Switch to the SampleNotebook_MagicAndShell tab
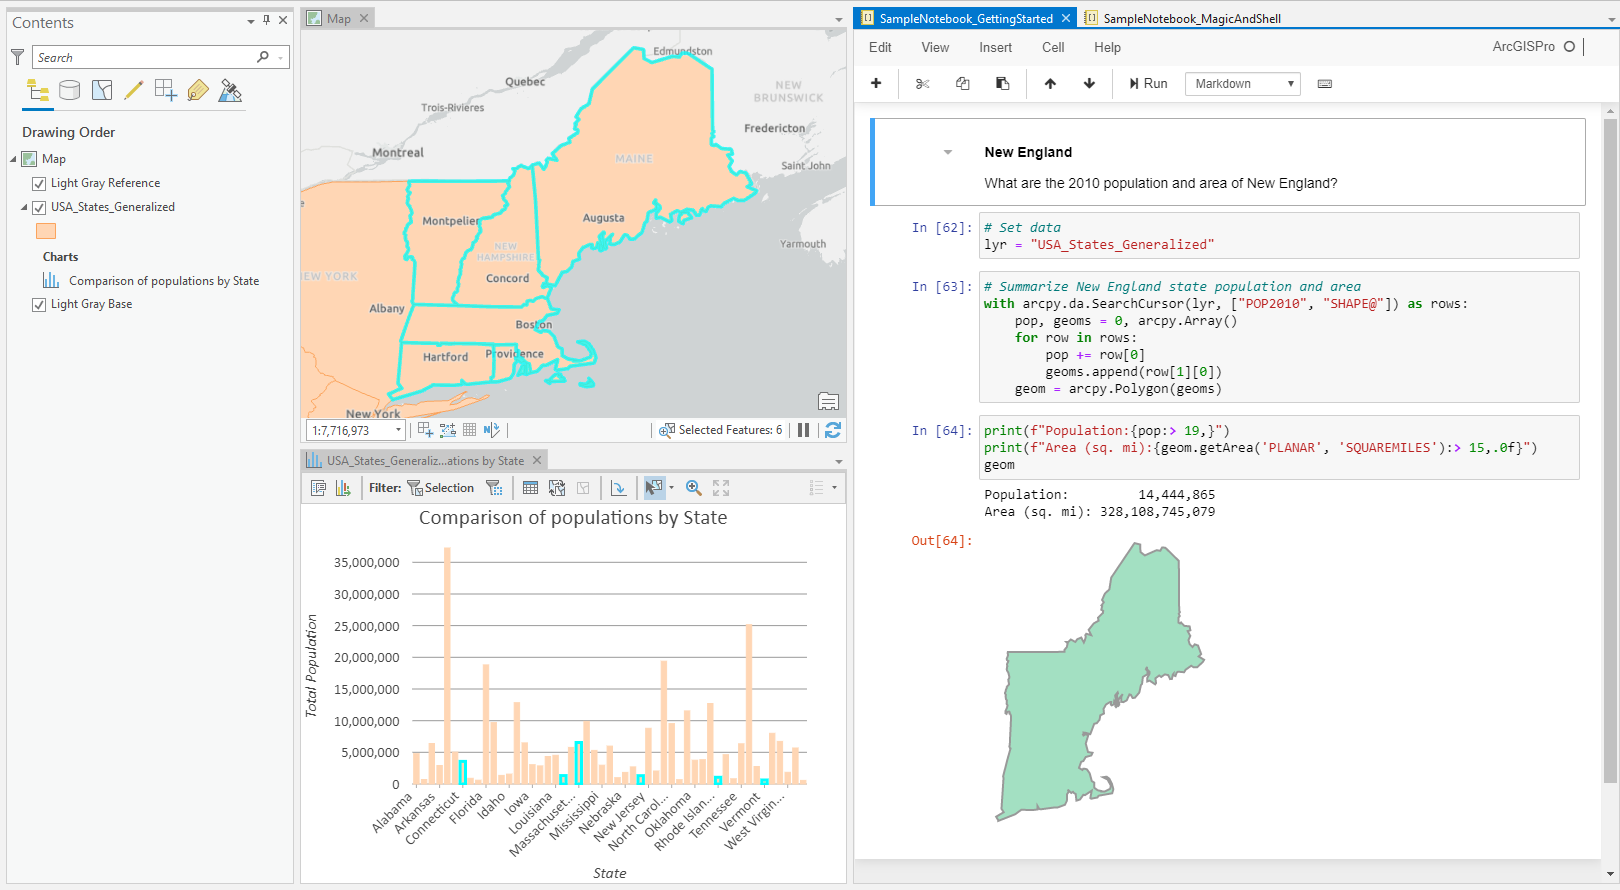Viewport: 1620px width, 890px height. (x=1182, y=18)
